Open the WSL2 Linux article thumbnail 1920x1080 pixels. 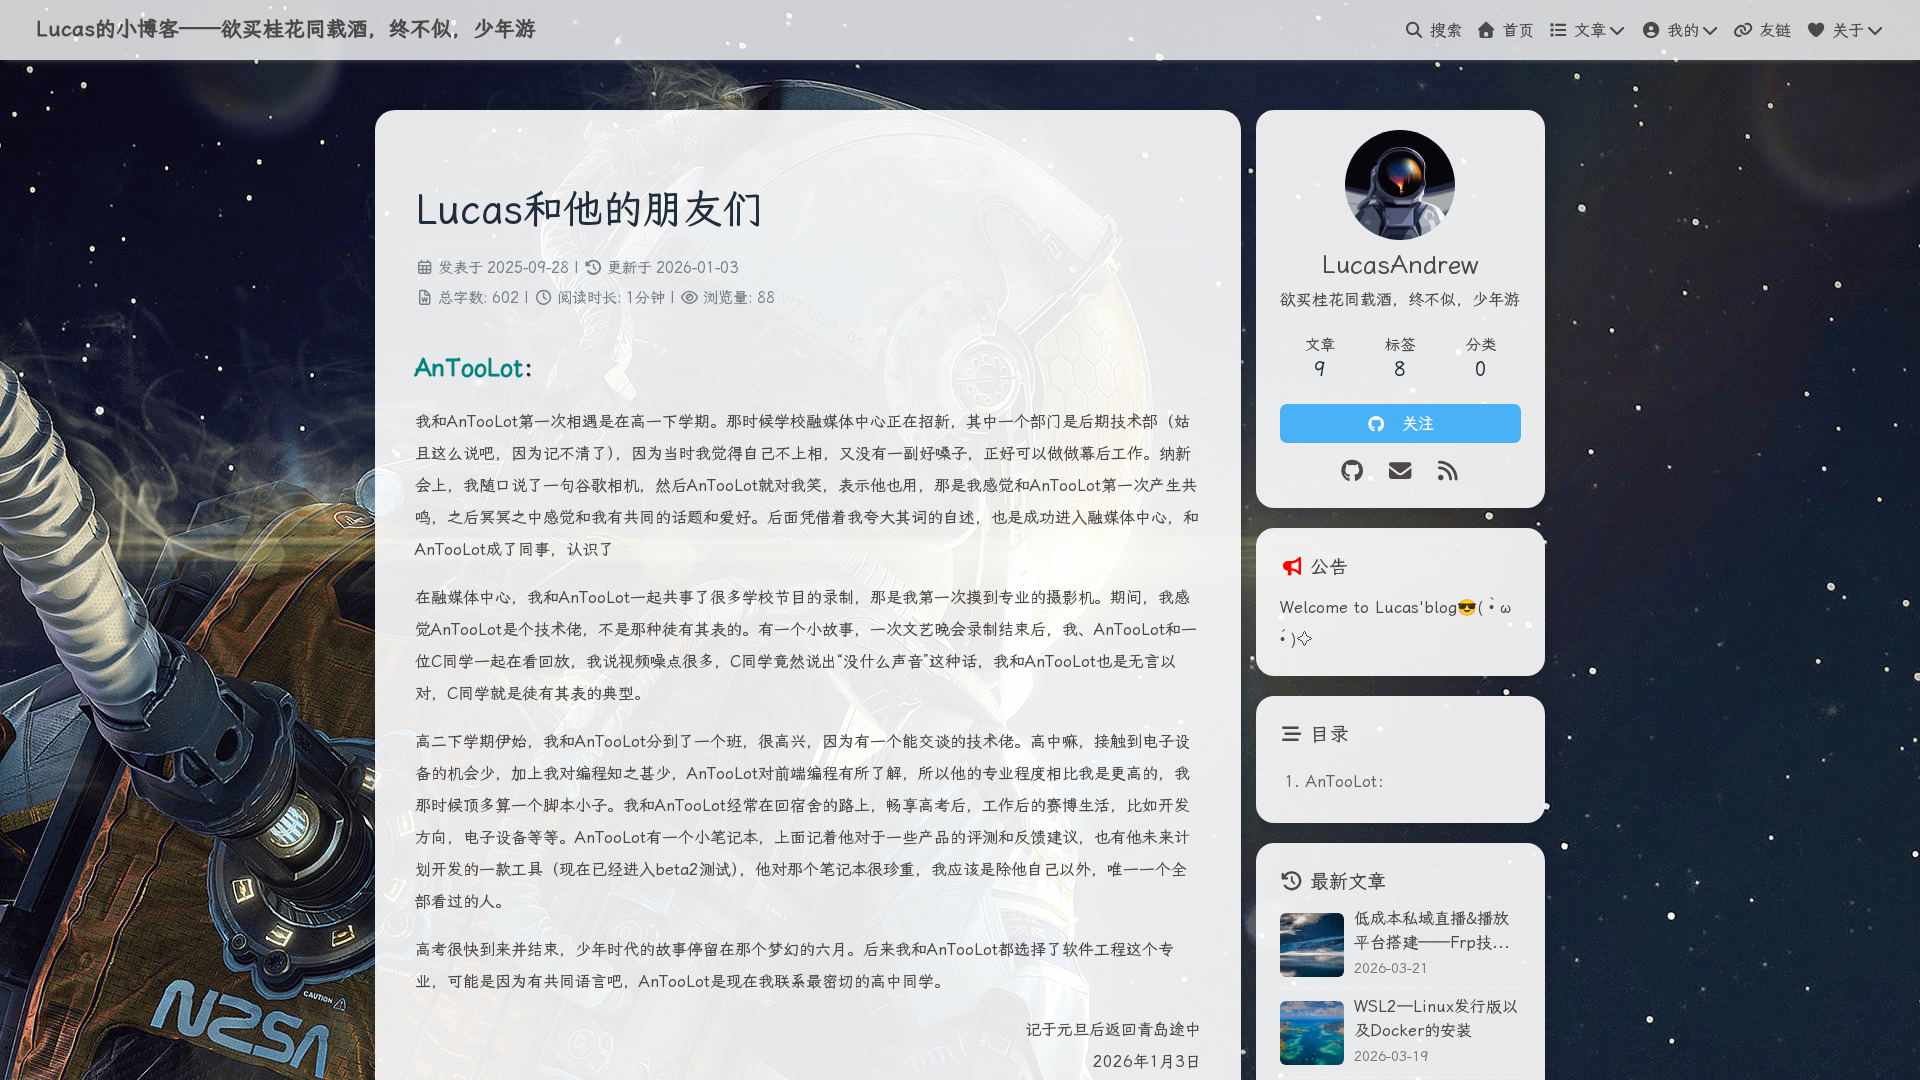coord(1311,1033)
